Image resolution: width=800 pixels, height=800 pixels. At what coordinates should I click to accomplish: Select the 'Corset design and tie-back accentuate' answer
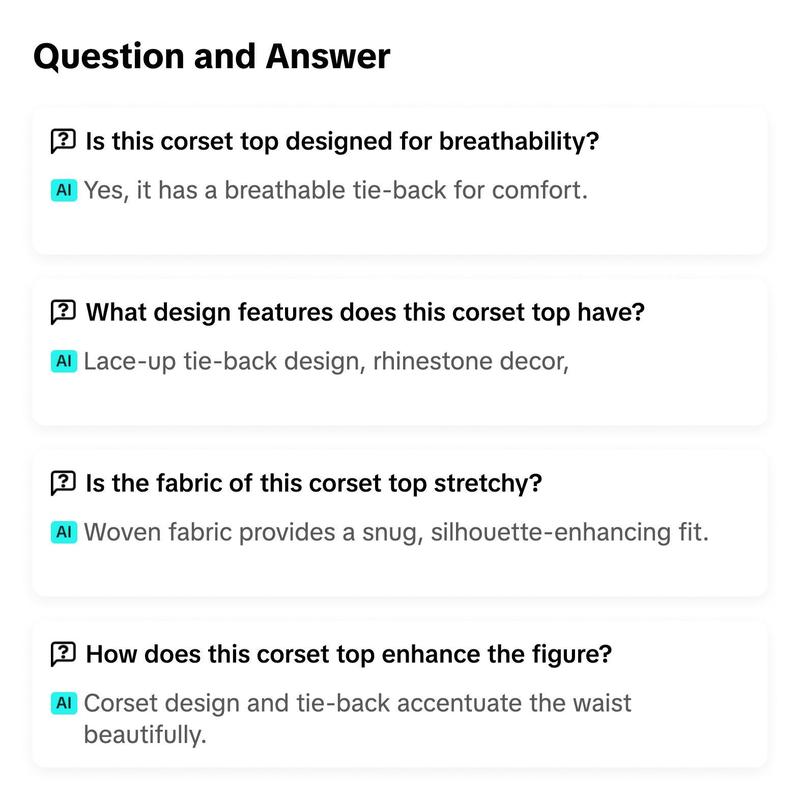pos(358,719)
